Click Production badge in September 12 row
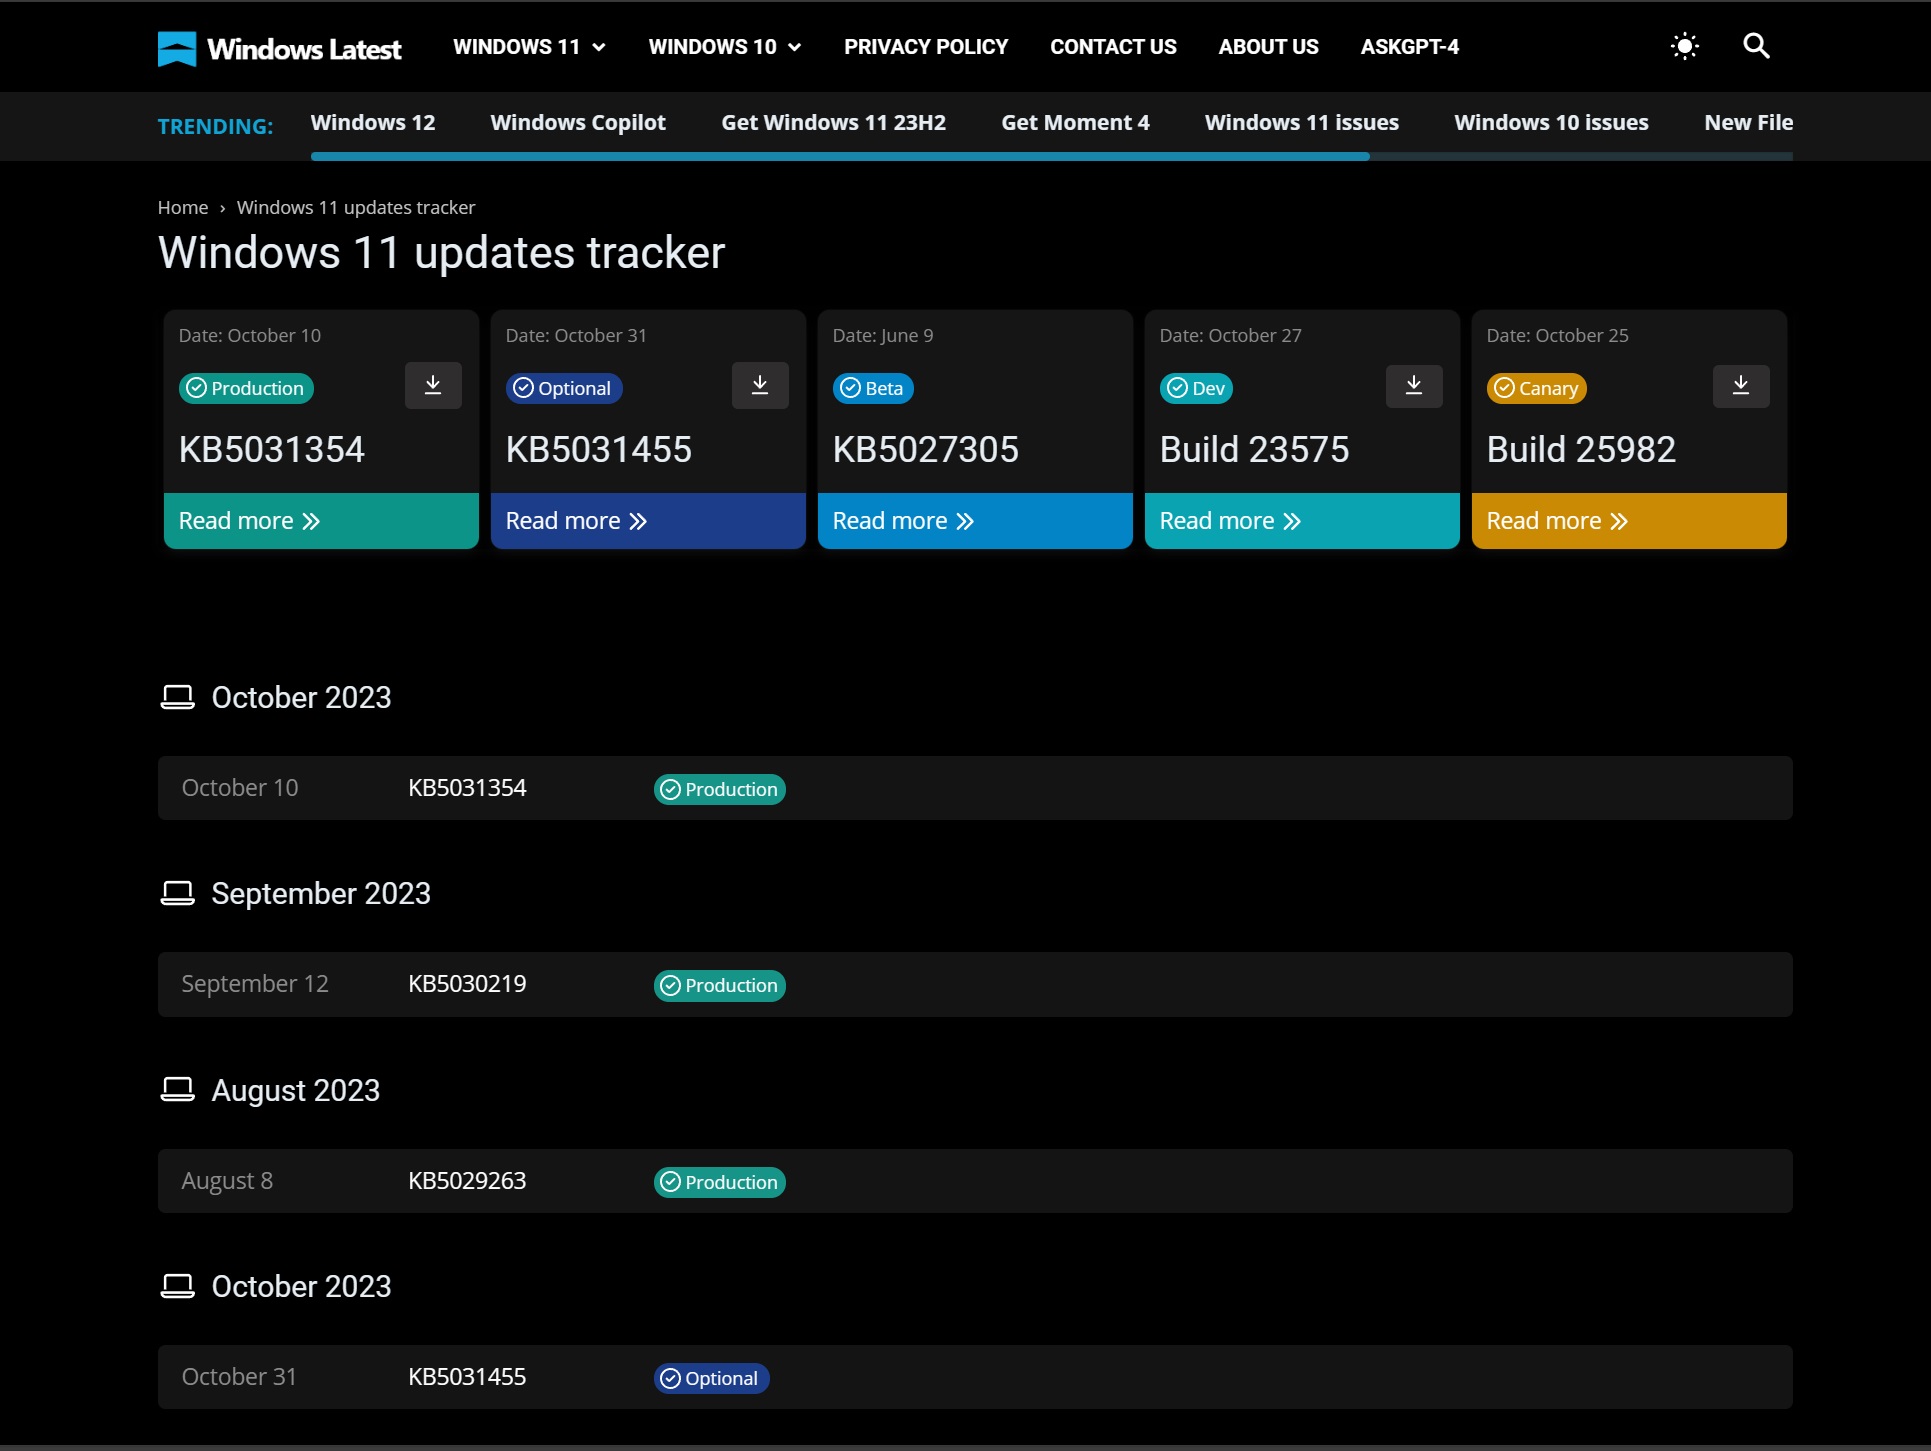Viewport: 1931px width, 1451px height. 720,985
